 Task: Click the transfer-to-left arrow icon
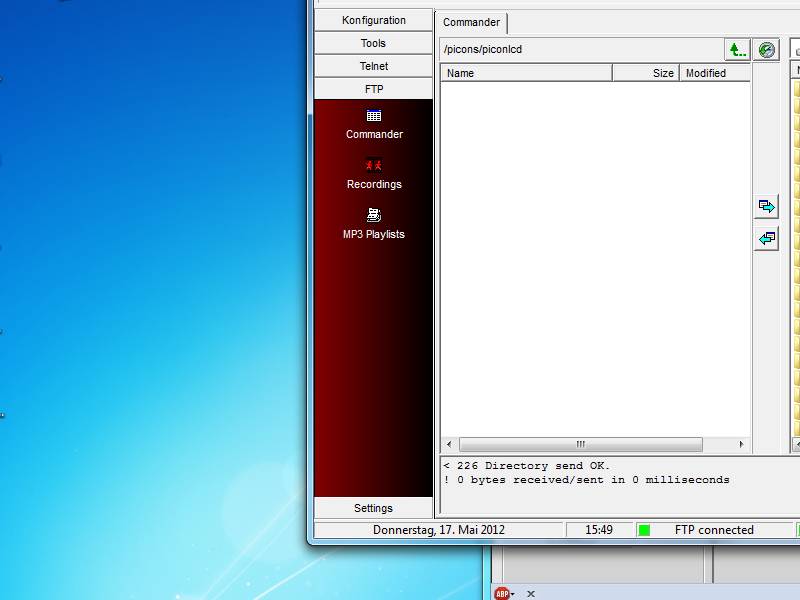(x=767, y=239)
